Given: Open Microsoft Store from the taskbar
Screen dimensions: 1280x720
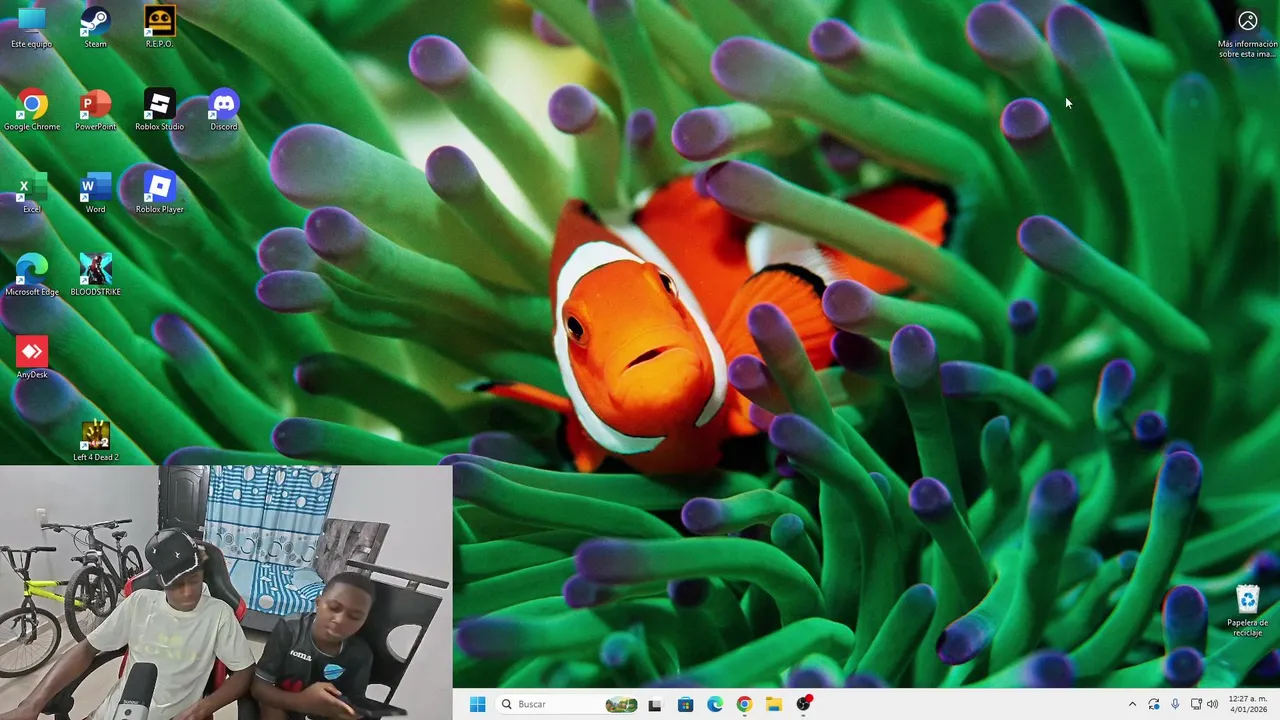Looking at the screenshot, I should pyautogui.click(x=685, y=704).
